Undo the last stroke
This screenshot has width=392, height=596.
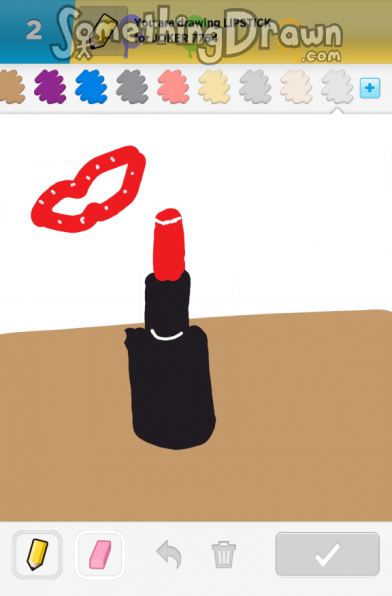[169, 555]
